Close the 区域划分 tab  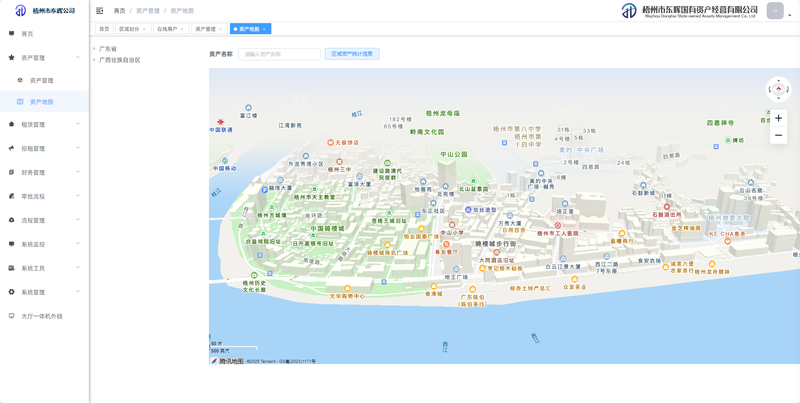144,29
